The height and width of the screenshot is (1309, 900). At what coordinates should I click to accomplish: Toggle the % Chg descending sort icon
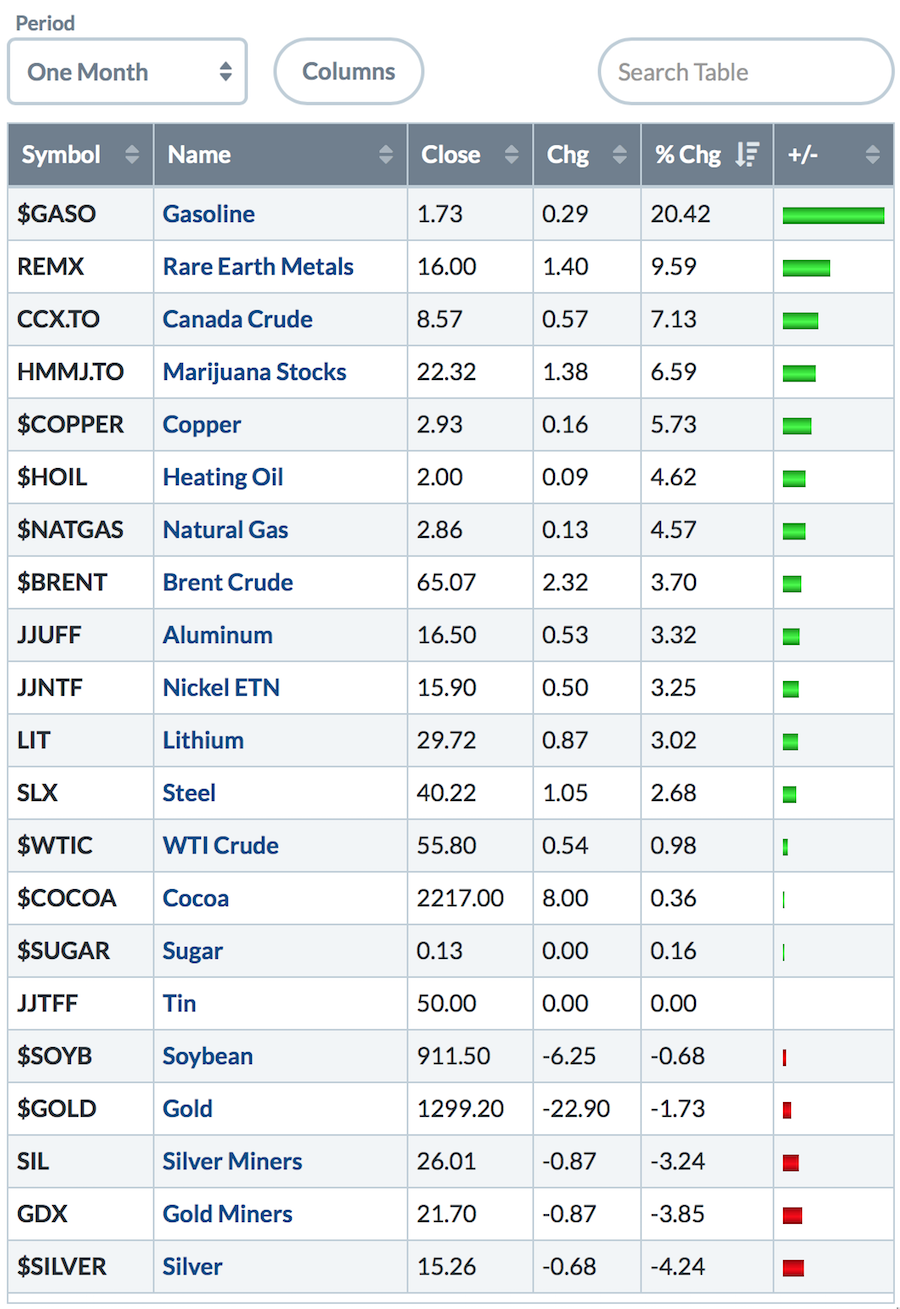point(747,155)
